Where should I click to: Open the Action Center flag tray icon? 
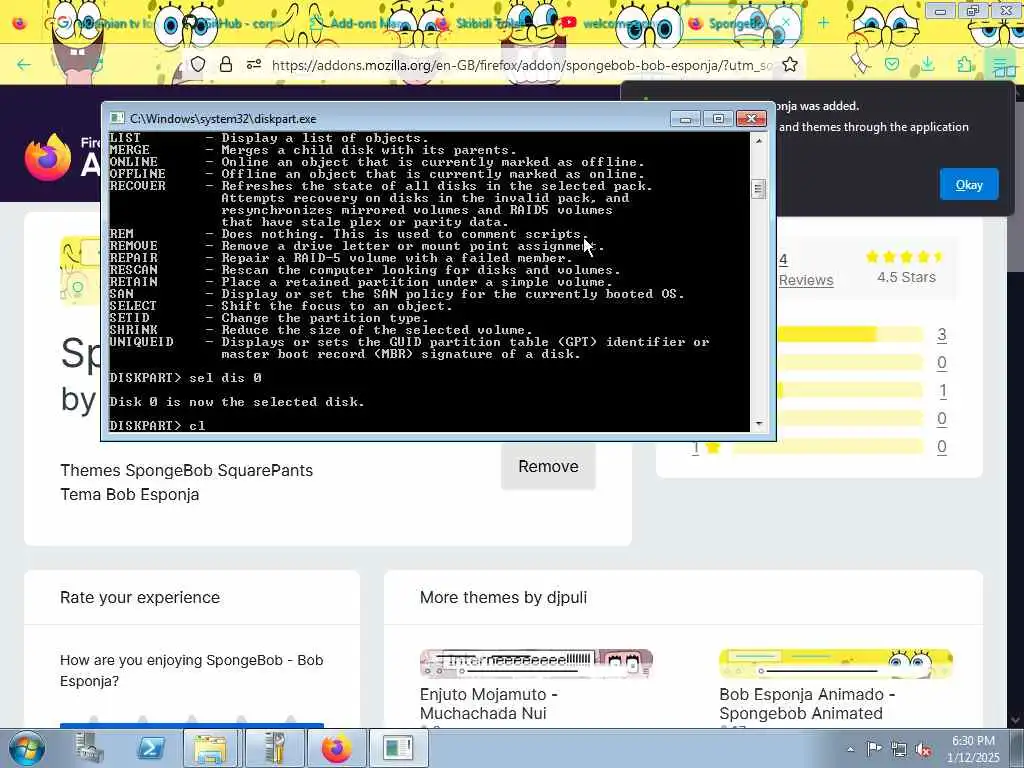tap(874, 748)
